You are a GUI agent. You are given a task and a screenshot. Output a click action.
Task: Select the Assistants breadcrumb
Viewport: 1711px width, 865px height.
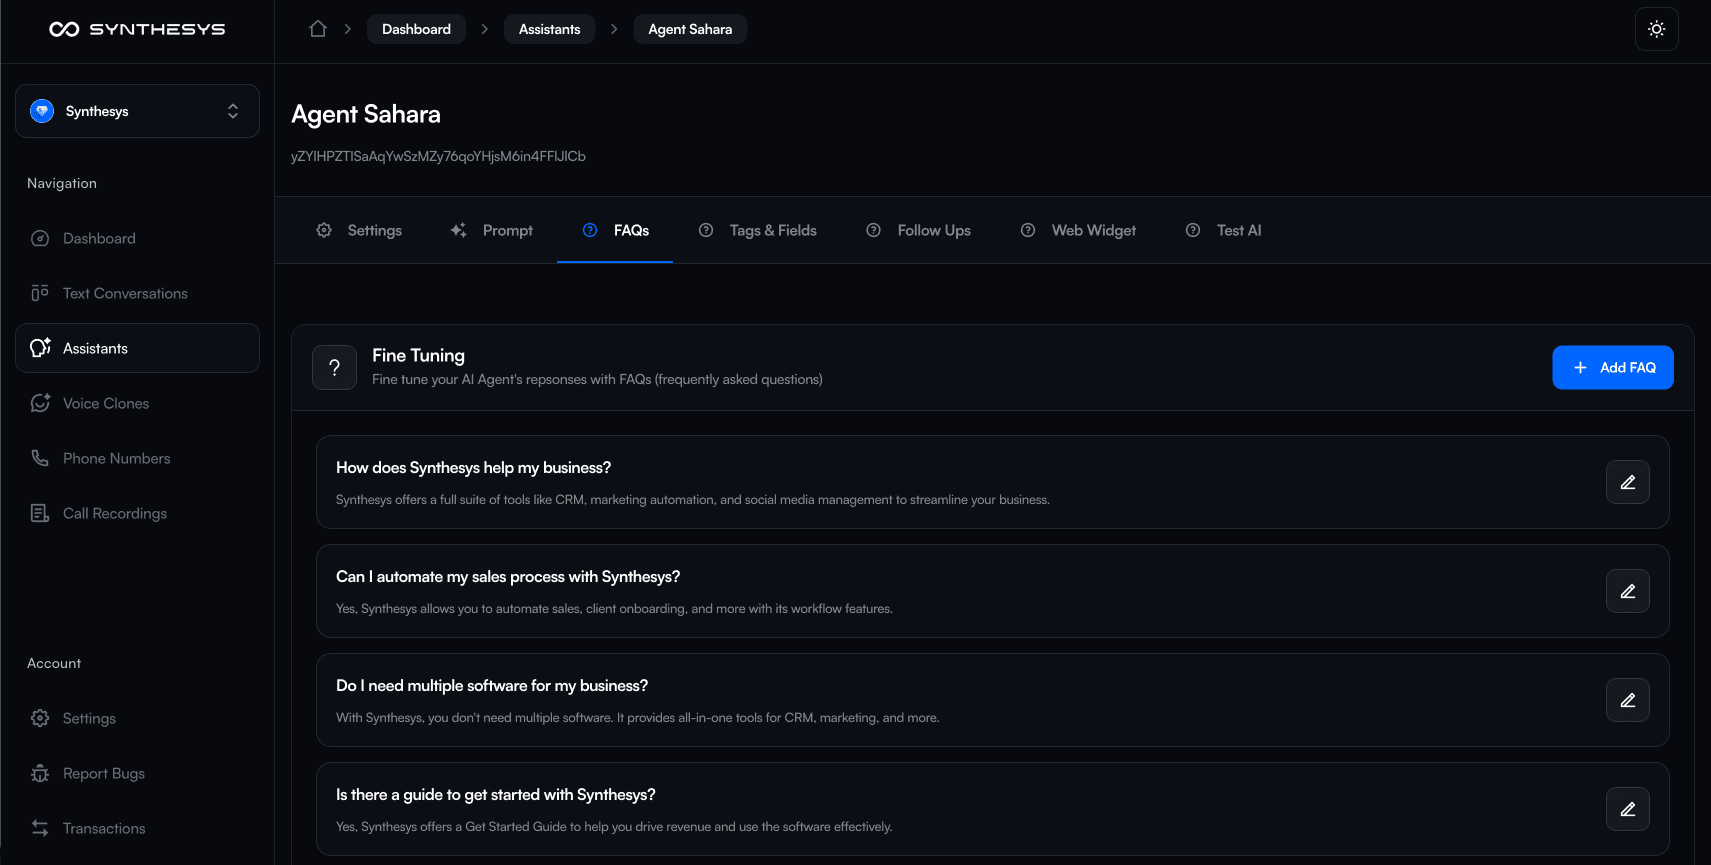pos(549,29)
